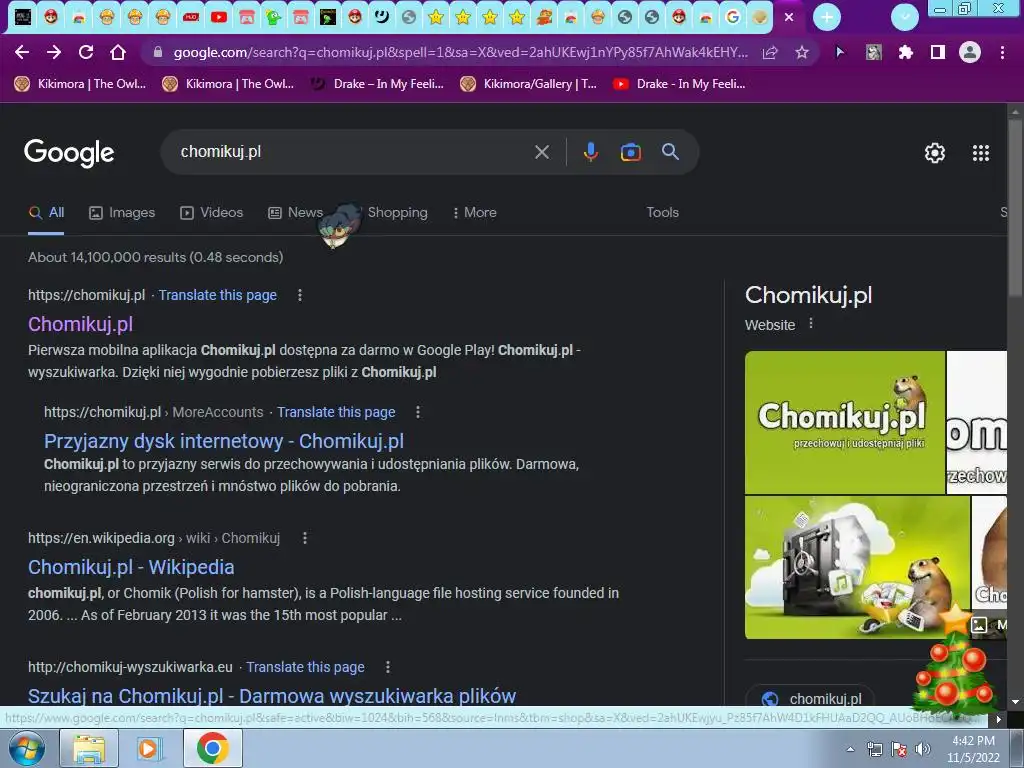Open Chrome from the taskbar
The width and height of the screenshot is (1024, 768).
coord(212,748)
